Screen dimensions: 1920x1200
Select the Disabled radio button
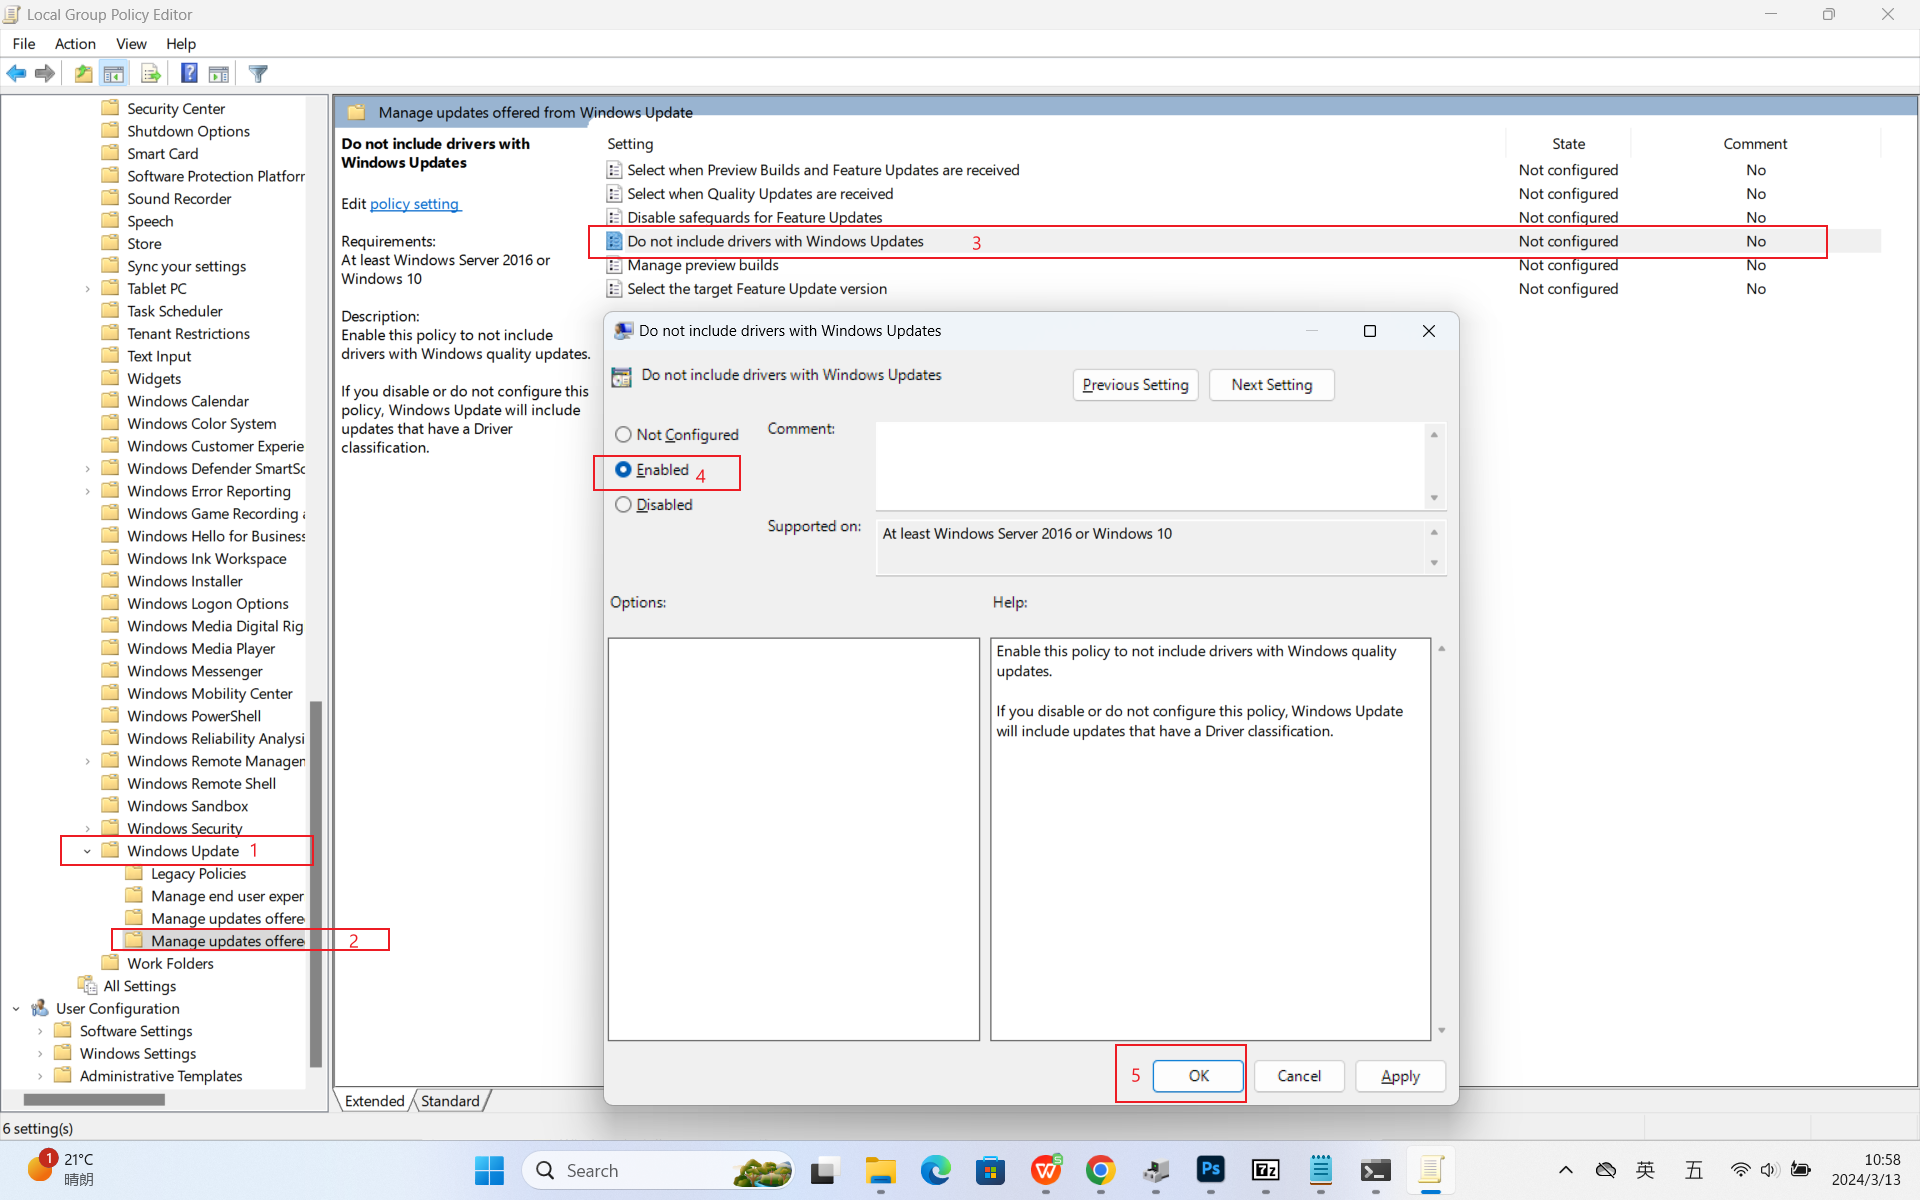point(624,504)
